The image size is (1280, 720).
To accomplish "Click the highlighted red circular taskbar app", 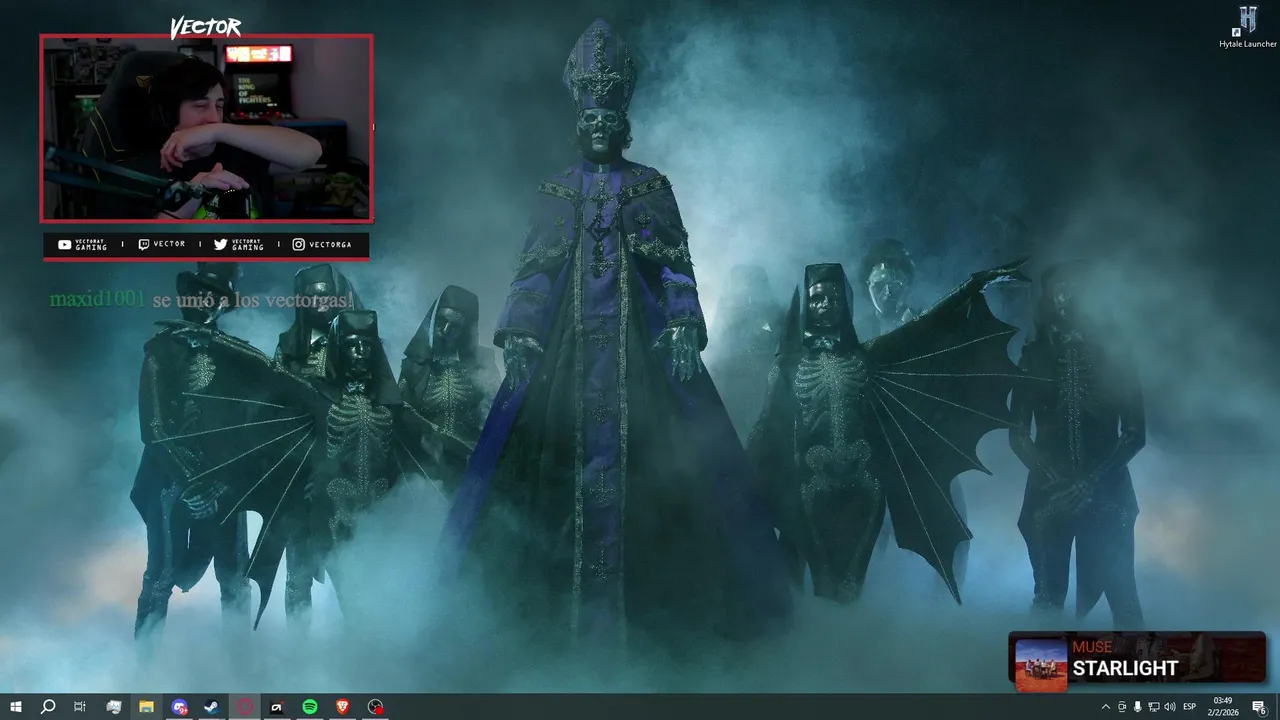I will coord(245,707).
